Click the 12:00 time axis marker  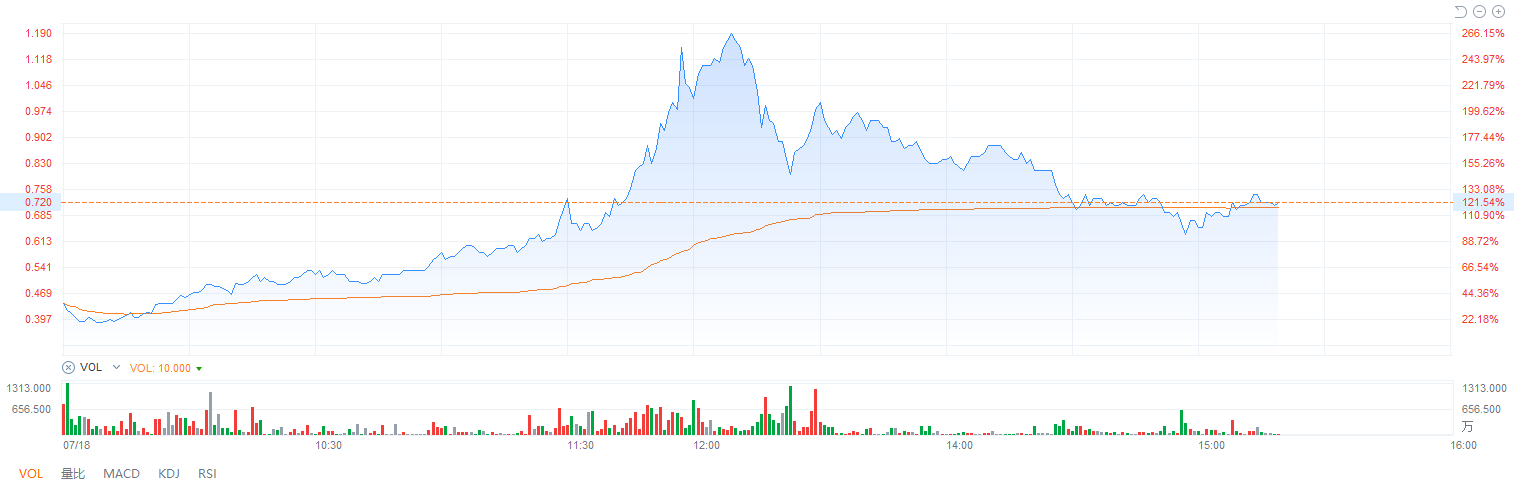(x=707, y=445)
